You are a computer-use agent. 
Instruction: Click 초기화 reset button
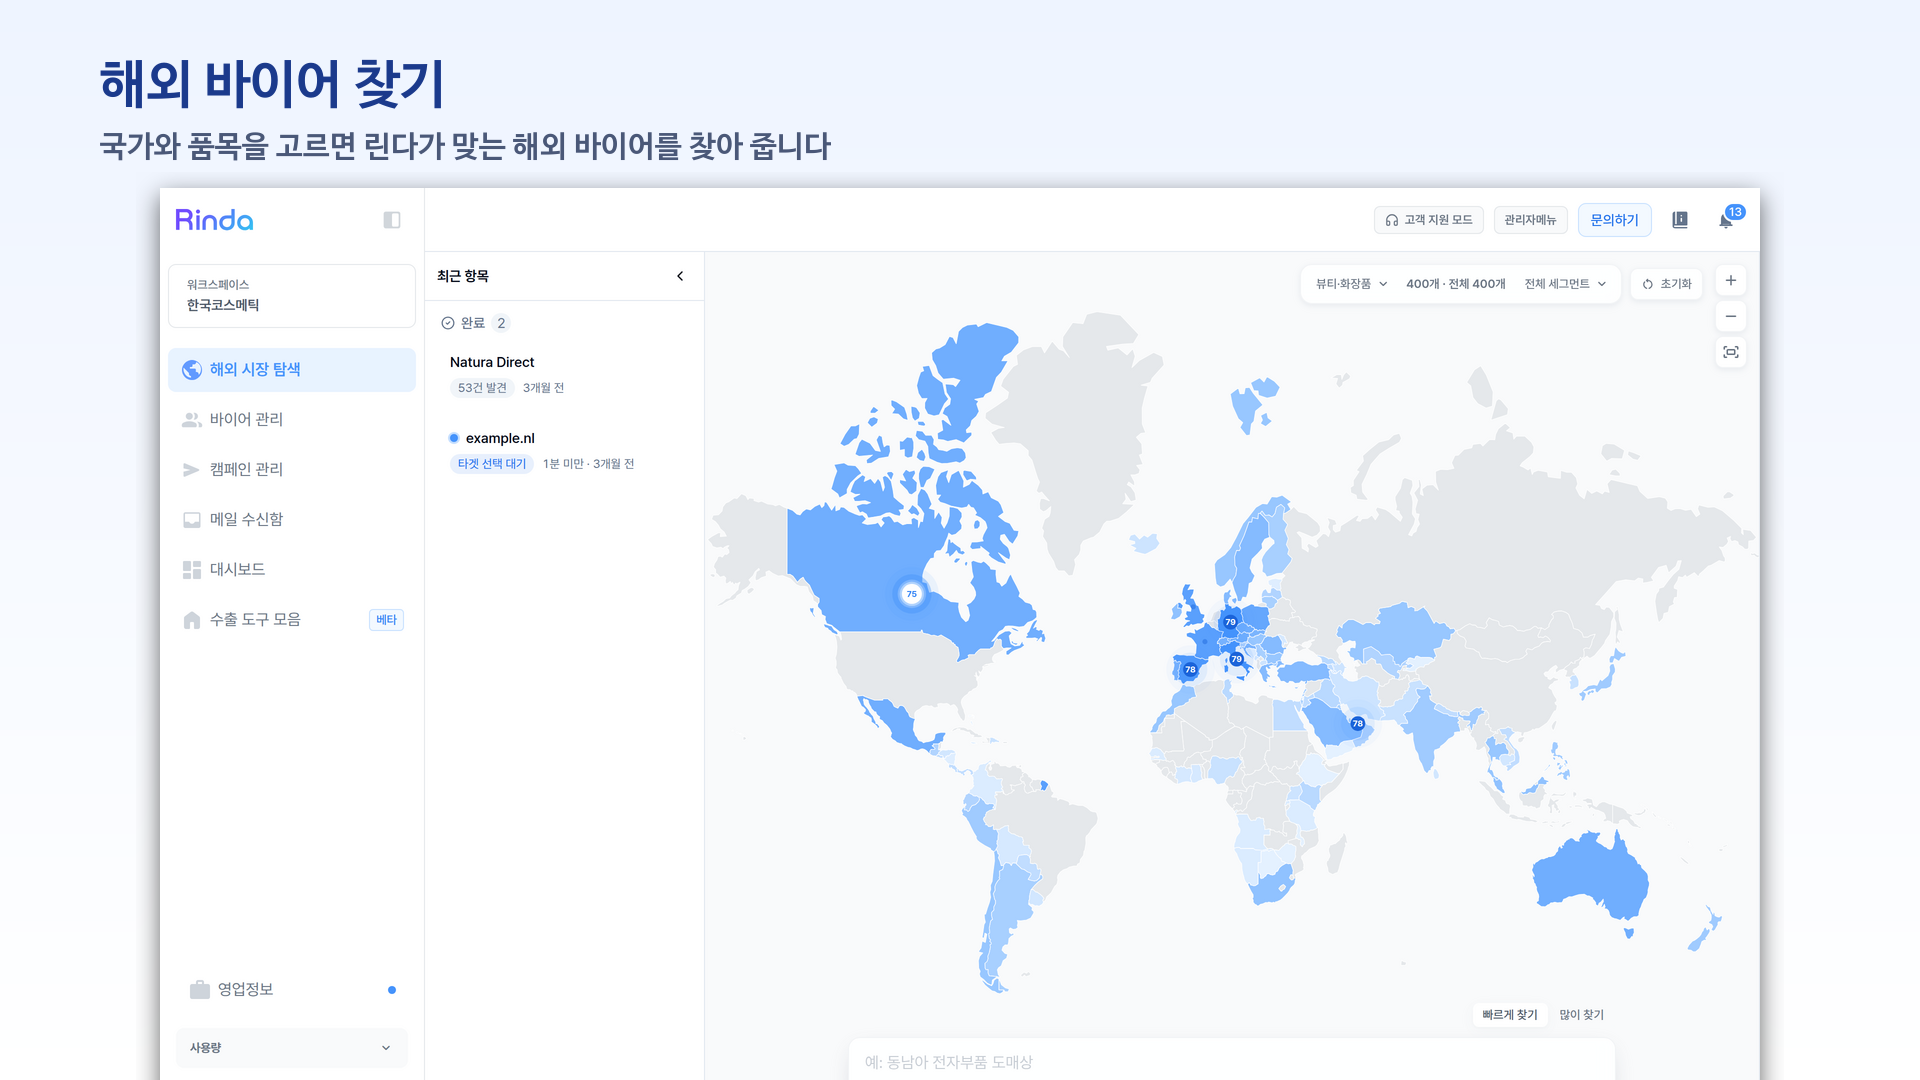point(1666,284)
